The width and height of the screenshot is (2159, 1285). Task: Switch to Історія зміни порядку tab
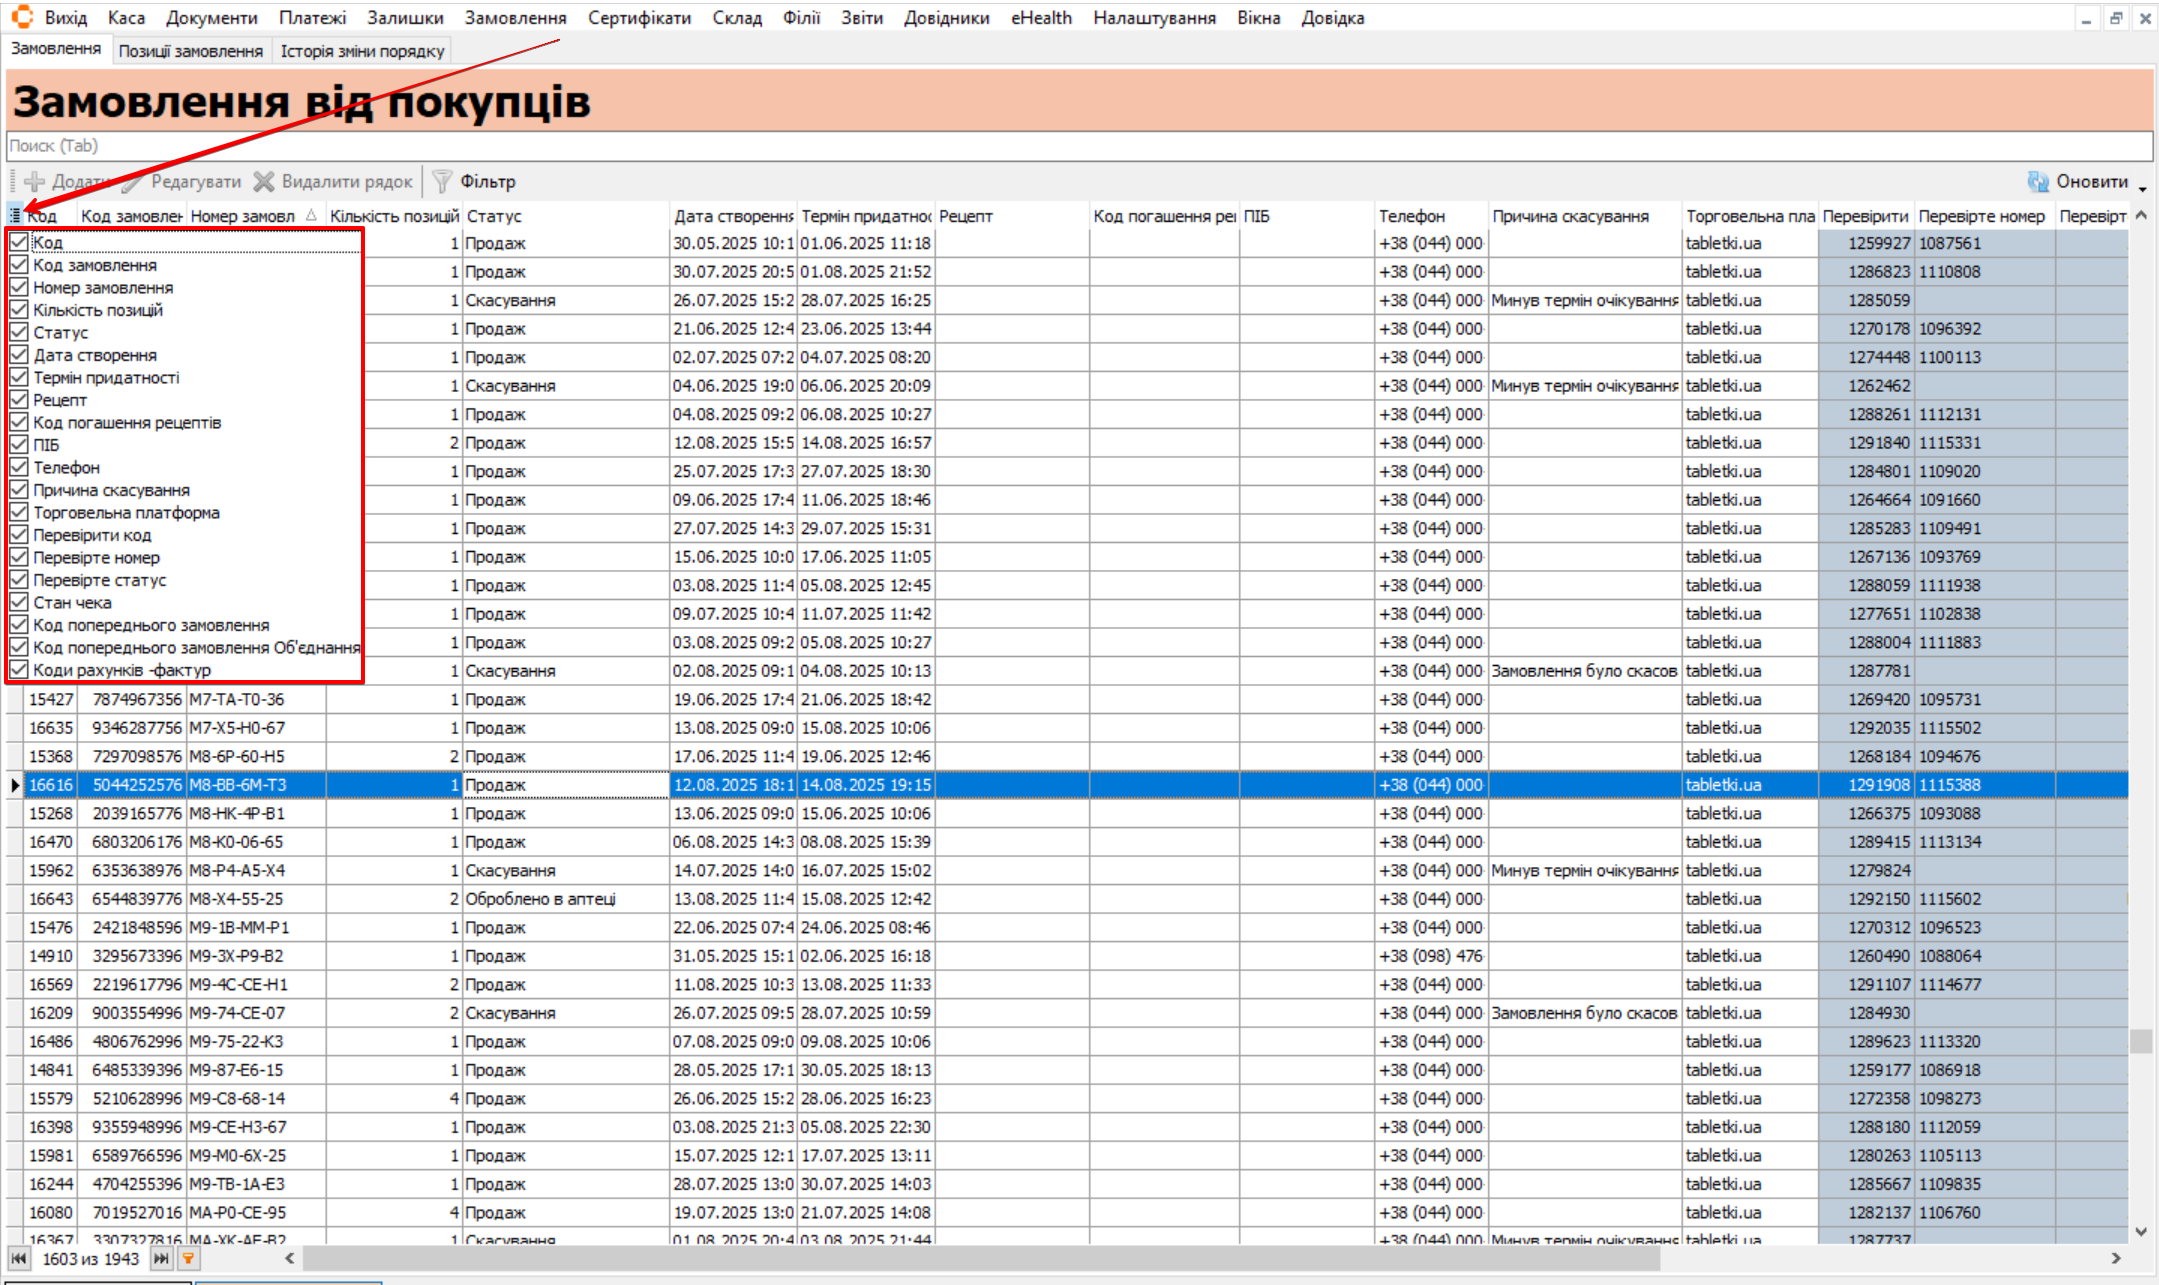(362, 51)
